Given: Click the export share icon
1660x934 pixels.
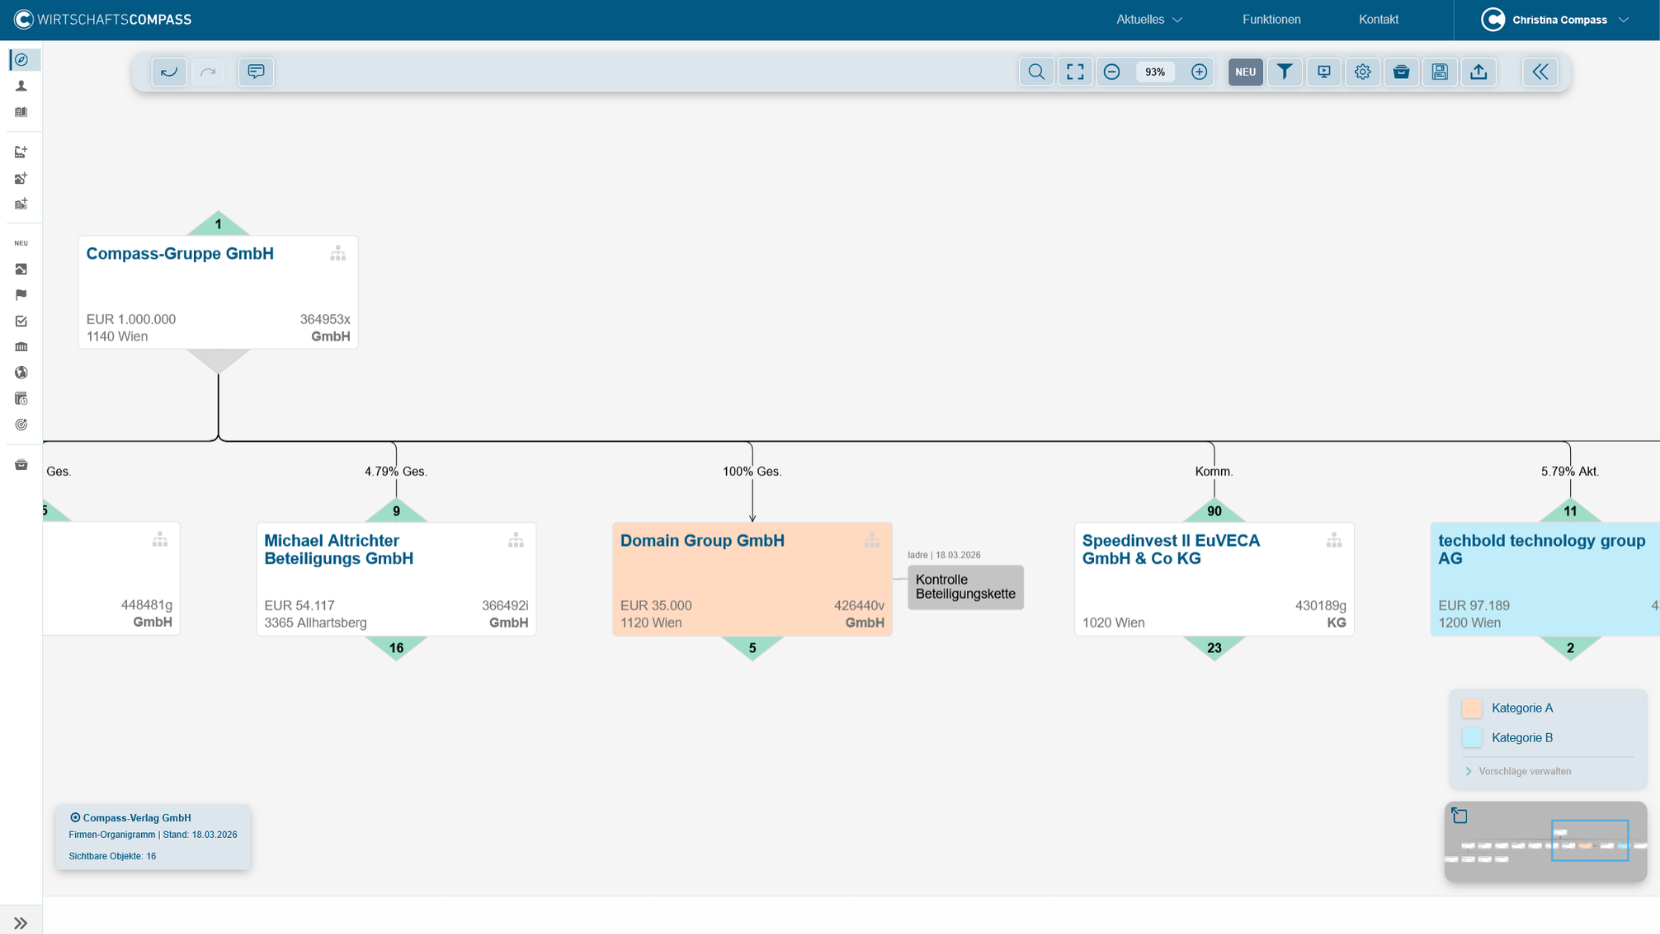Looking at the screenshot, I should (x=1478, y=72).
